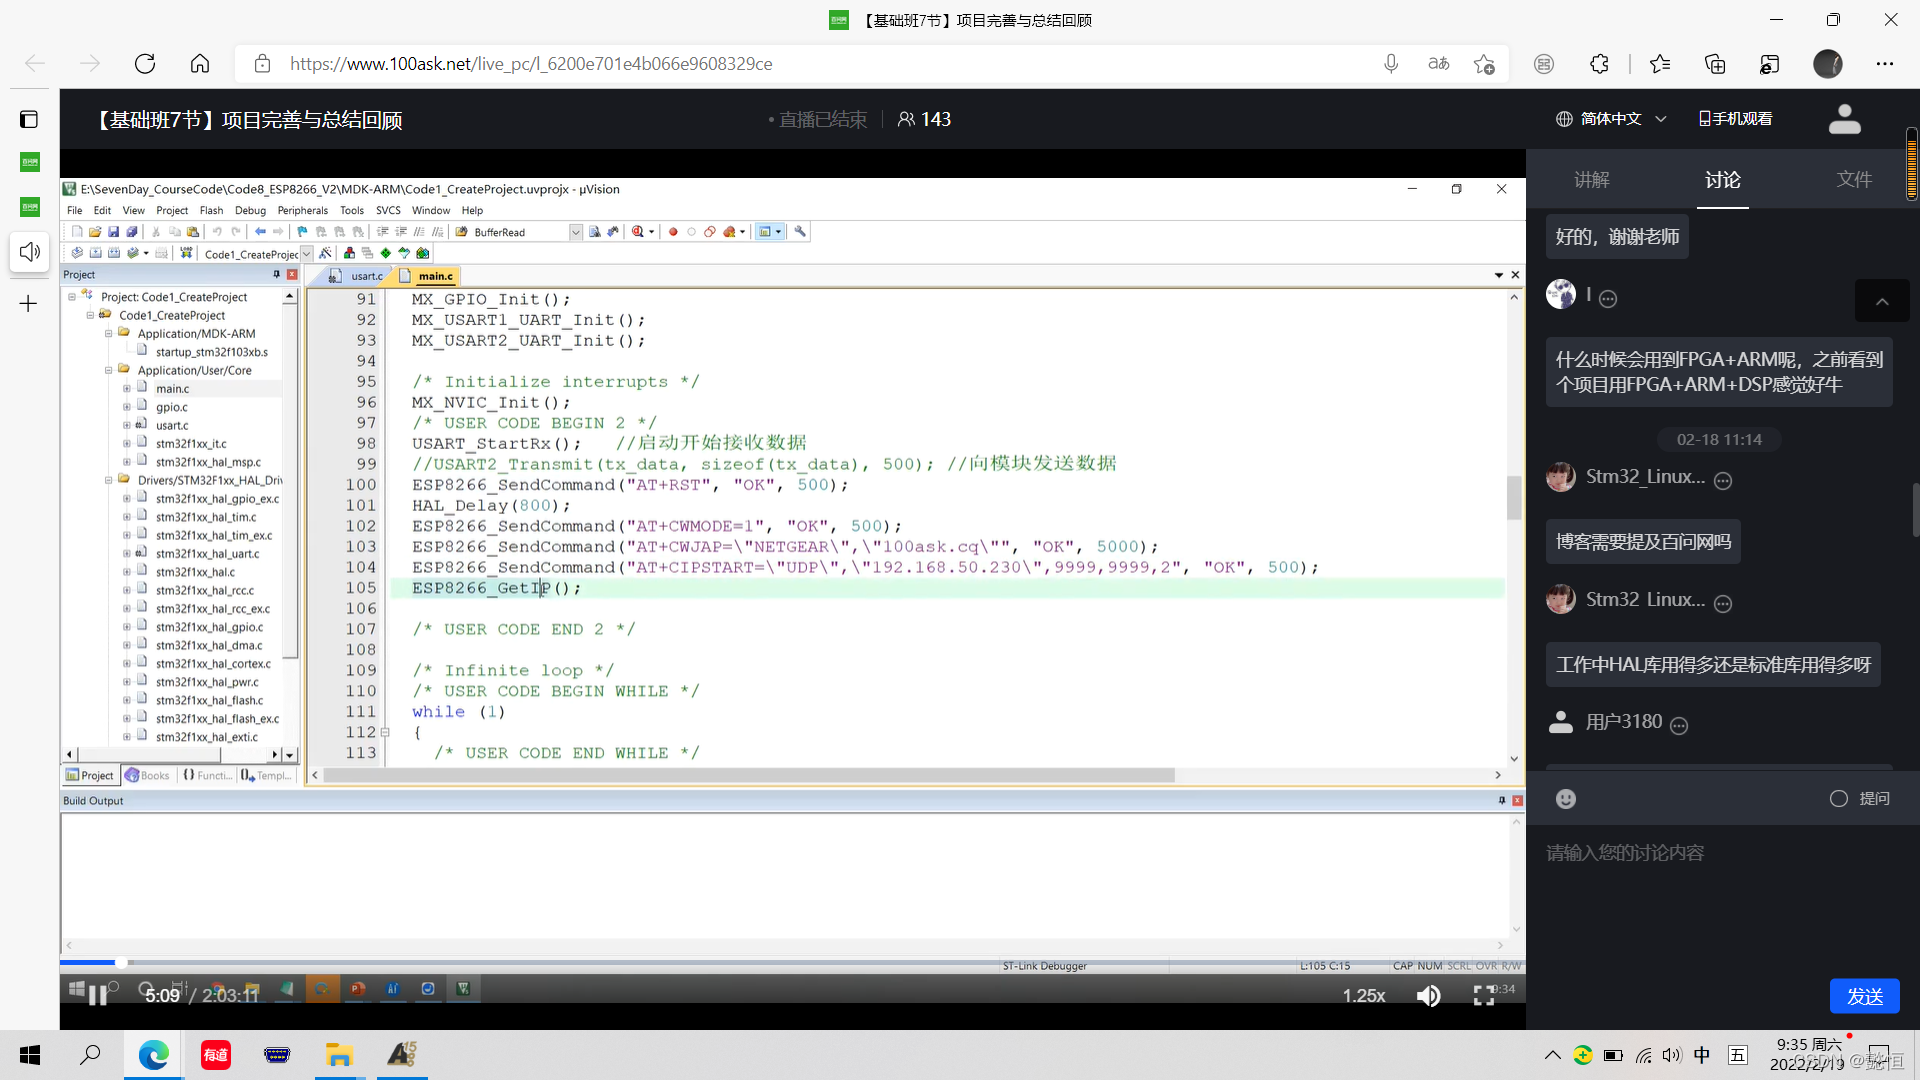1920x1080 pixels.
Task: Go to browser home page
Action: pyautogui.click(x=200, y=64)
